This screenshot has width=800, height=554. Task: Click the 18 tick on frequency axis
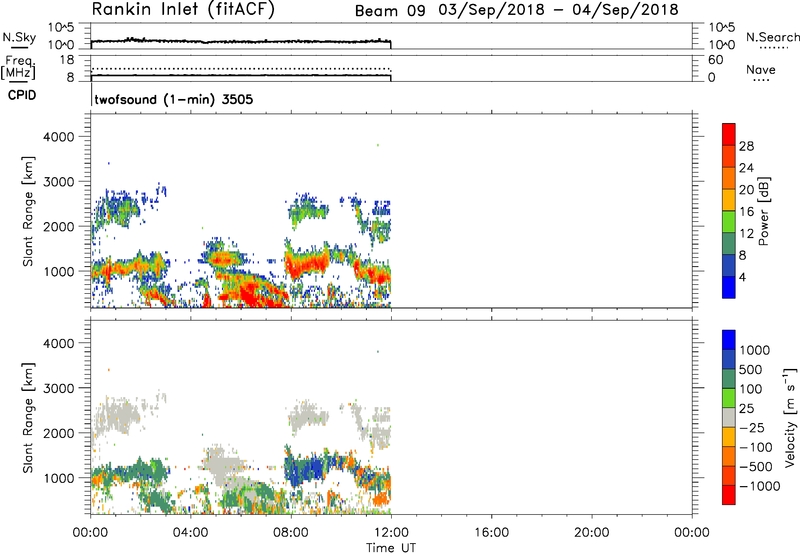coord(67,60)
